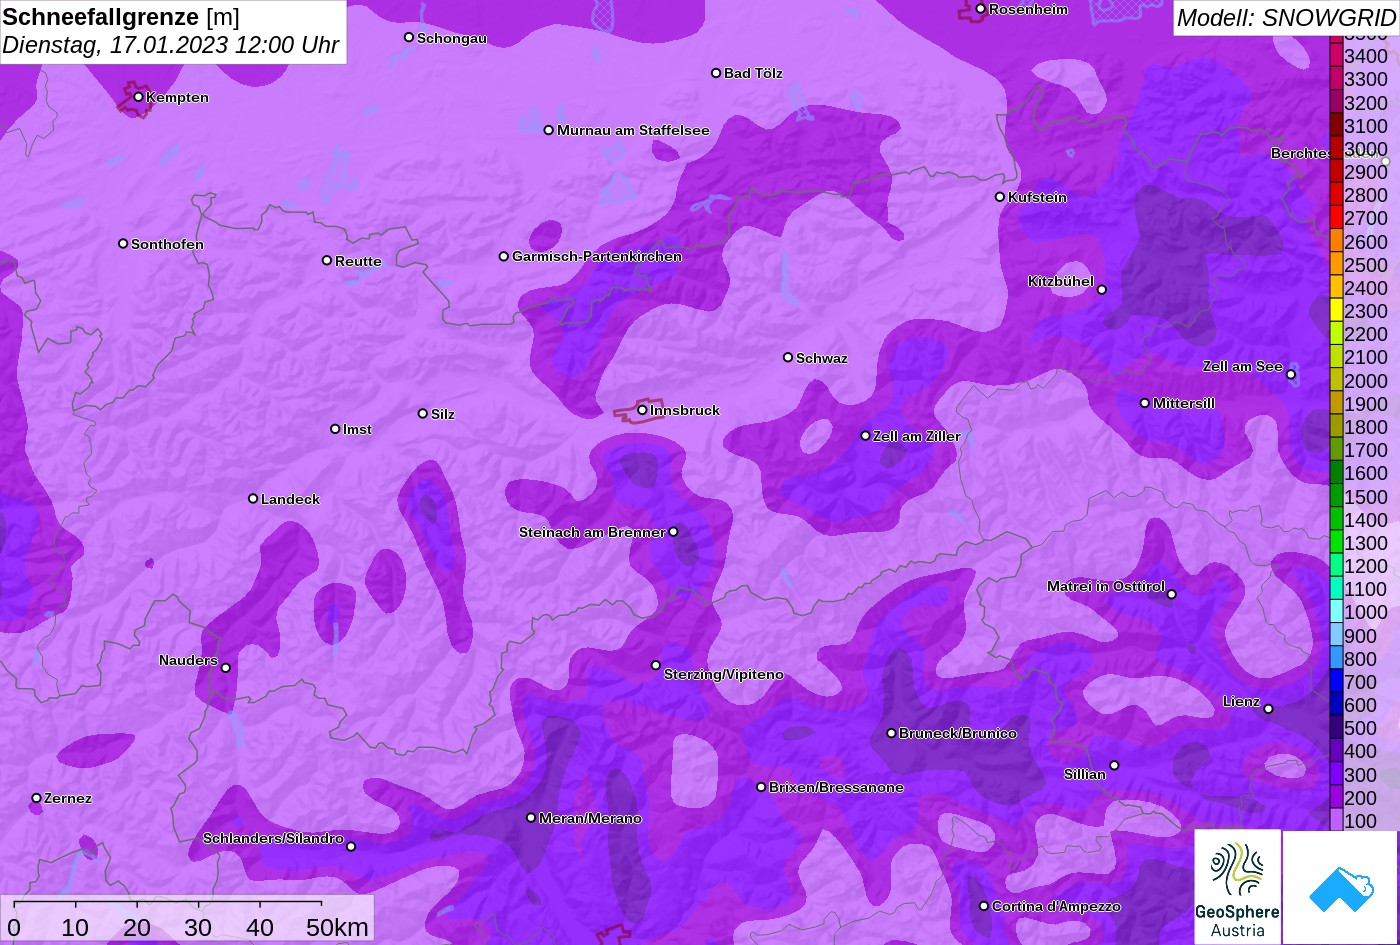Click the Bruneck/Brunico town label
The image size is (1400, 945).
[957, 733]
